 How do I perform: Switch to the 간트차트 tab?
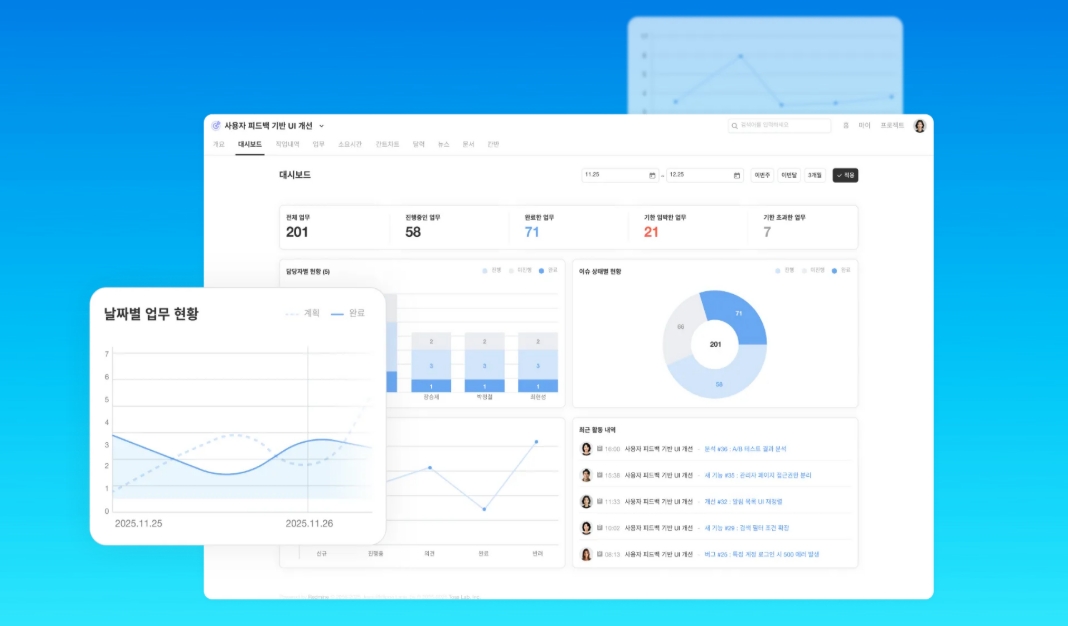click(387, 145)
